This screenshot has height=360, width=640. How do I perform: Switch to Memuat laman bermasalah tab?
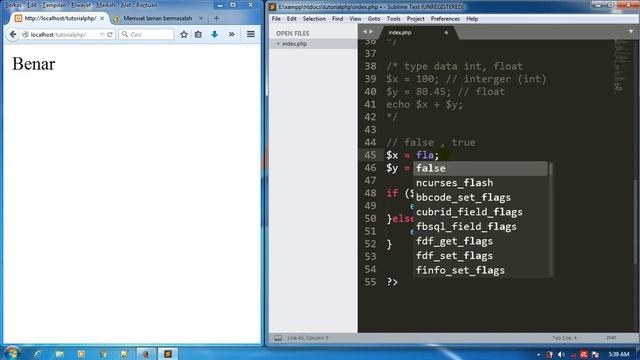[x=158, y=18]
